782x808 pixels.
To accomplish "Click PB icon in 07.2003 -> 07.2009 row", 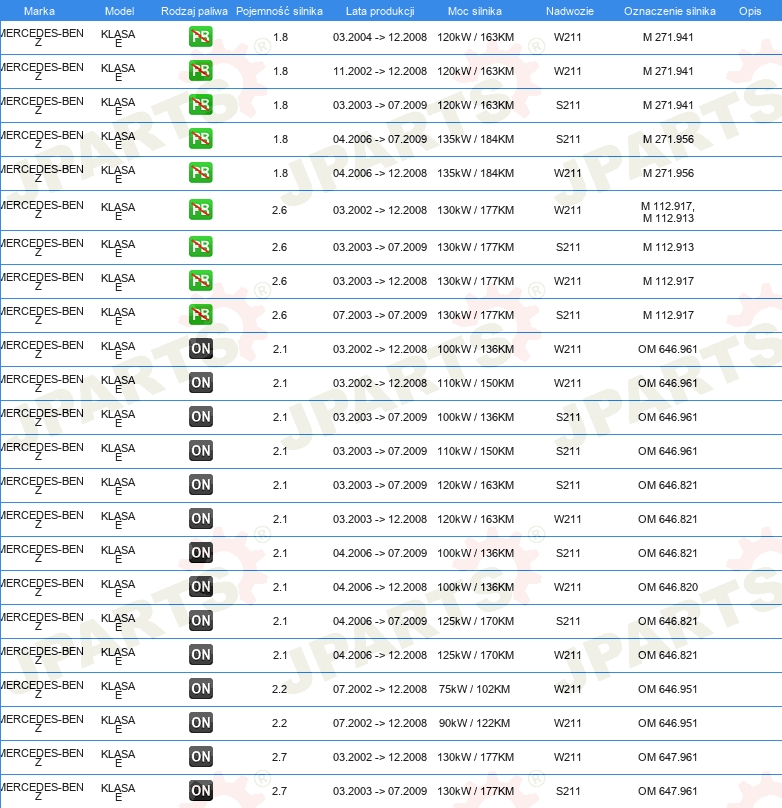I will [200, 315].
